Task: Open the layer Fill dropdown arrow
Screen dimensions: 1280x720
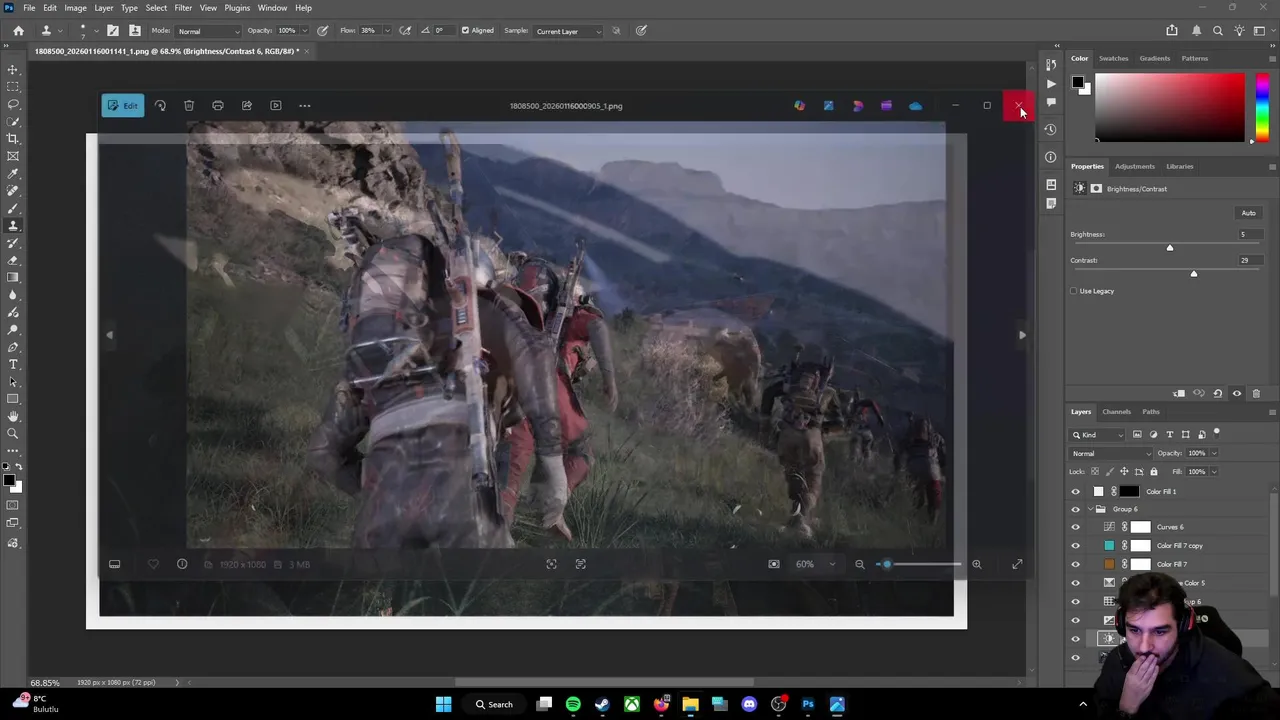Action: pos(1214,471)
